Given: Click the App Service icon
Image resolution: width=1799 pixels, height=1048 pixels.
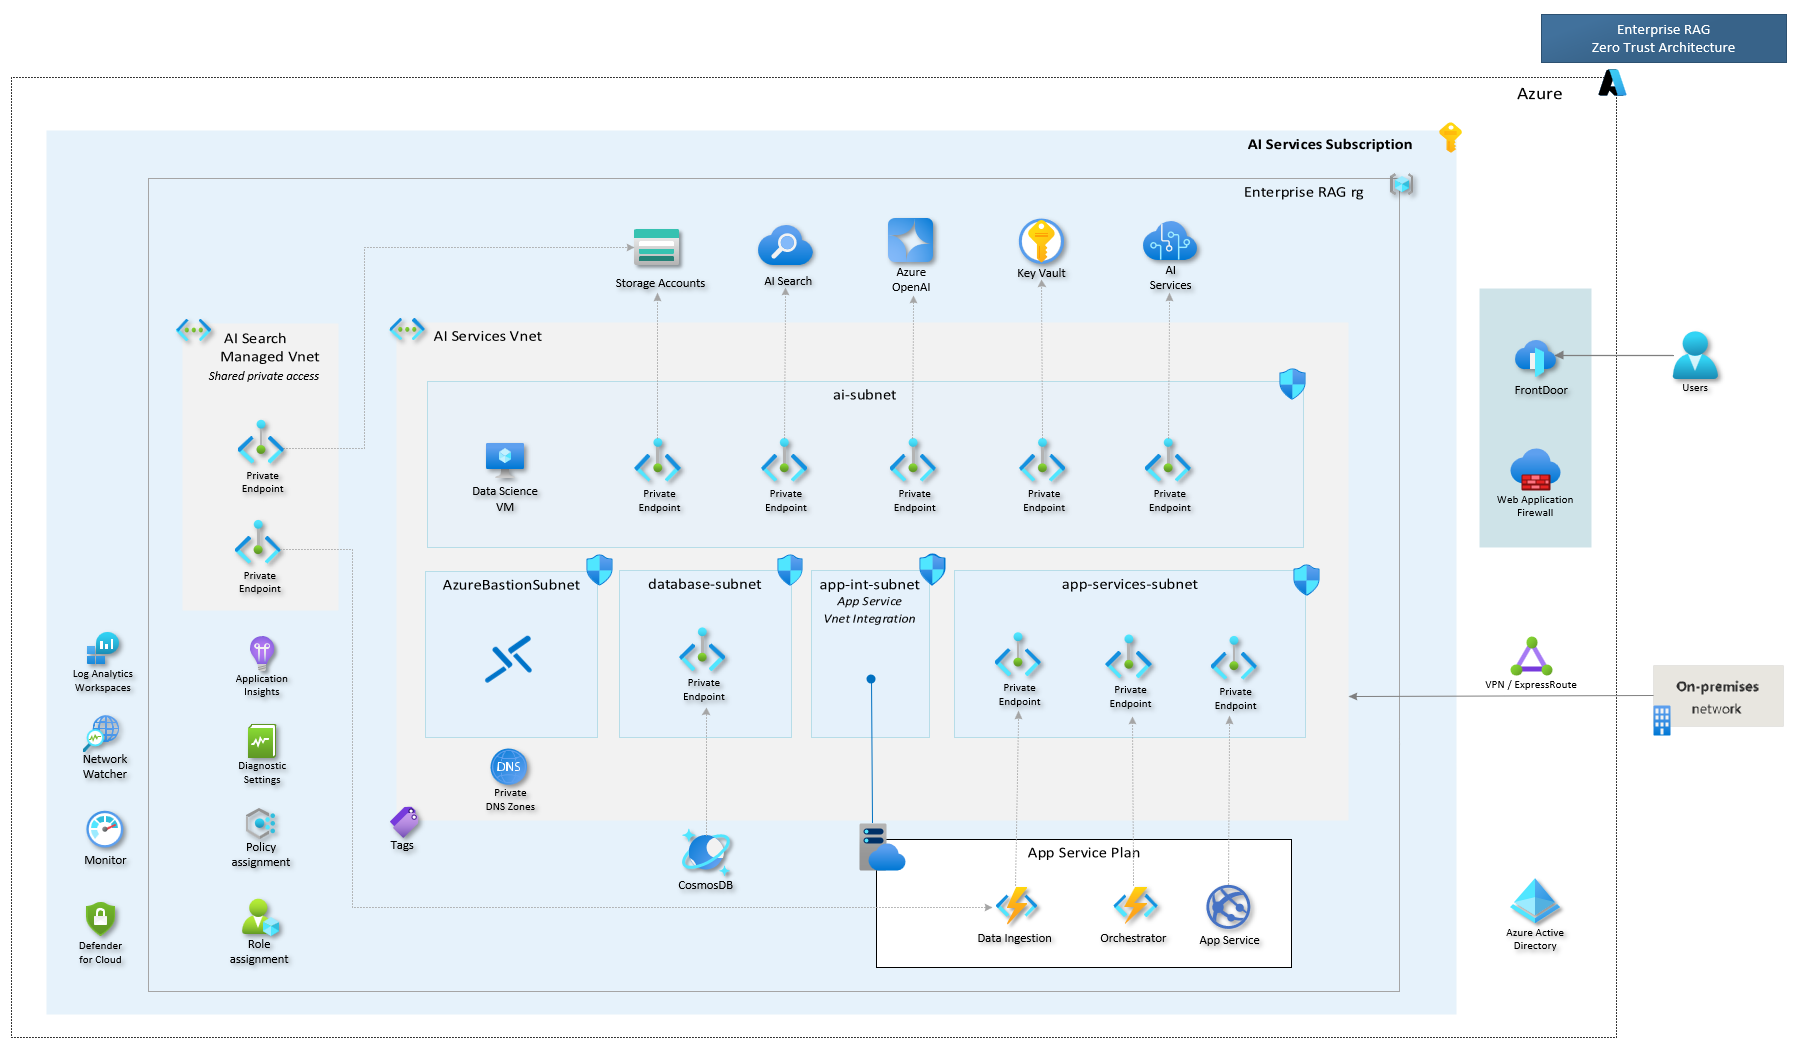Looking at the screenshot, I should [x=1229, y=908].
